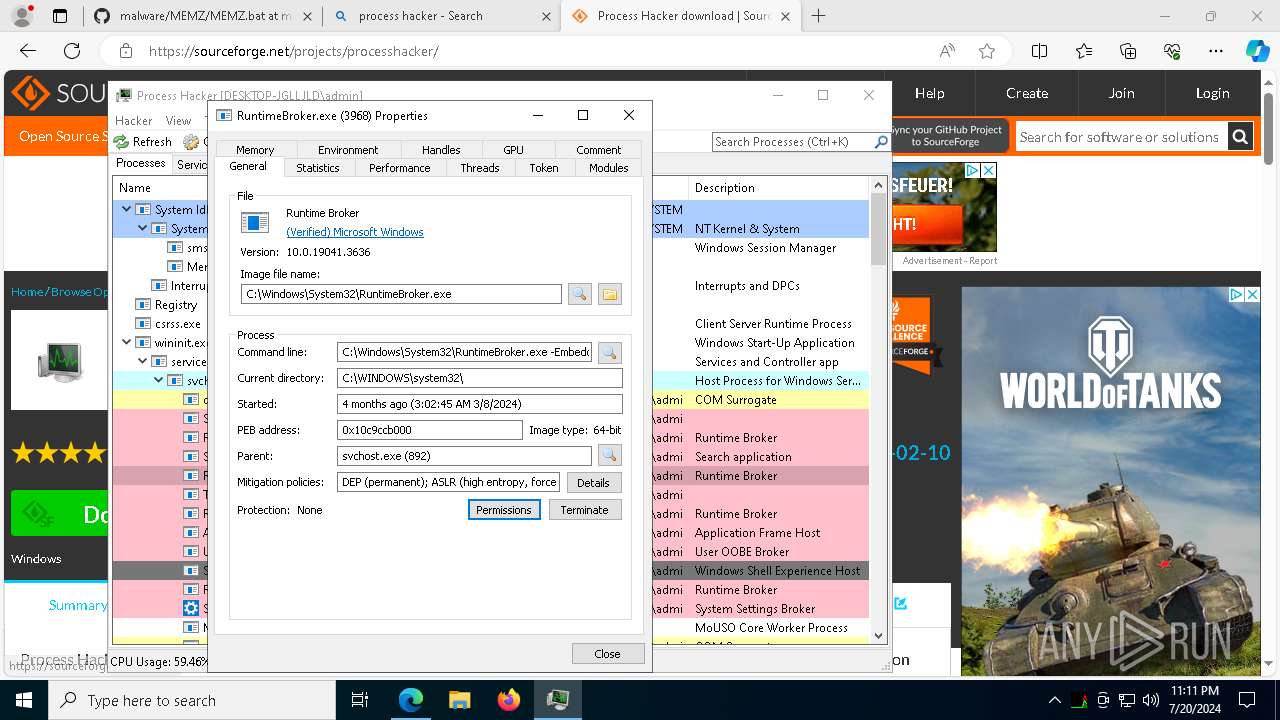Inspect command line magnifier icon
Screen dimensions: 1280x720
[609, 352]
